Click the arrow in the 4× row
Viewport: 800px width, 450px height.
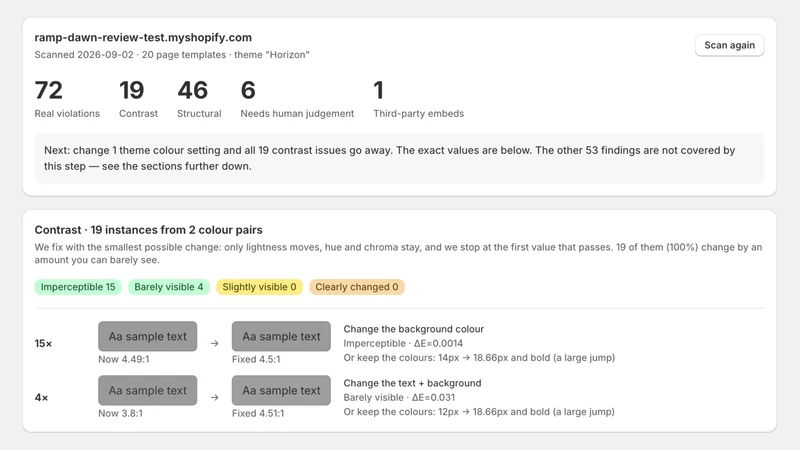215,397
